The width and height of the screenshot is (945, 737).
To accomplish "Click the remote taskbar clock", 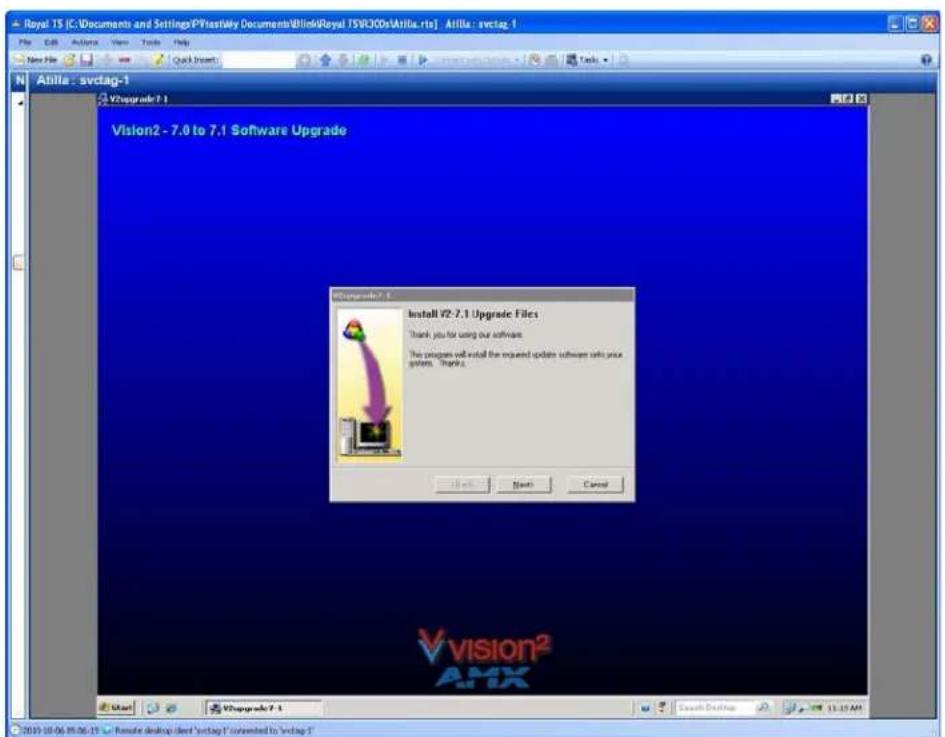I will click(x=844, y=708).
